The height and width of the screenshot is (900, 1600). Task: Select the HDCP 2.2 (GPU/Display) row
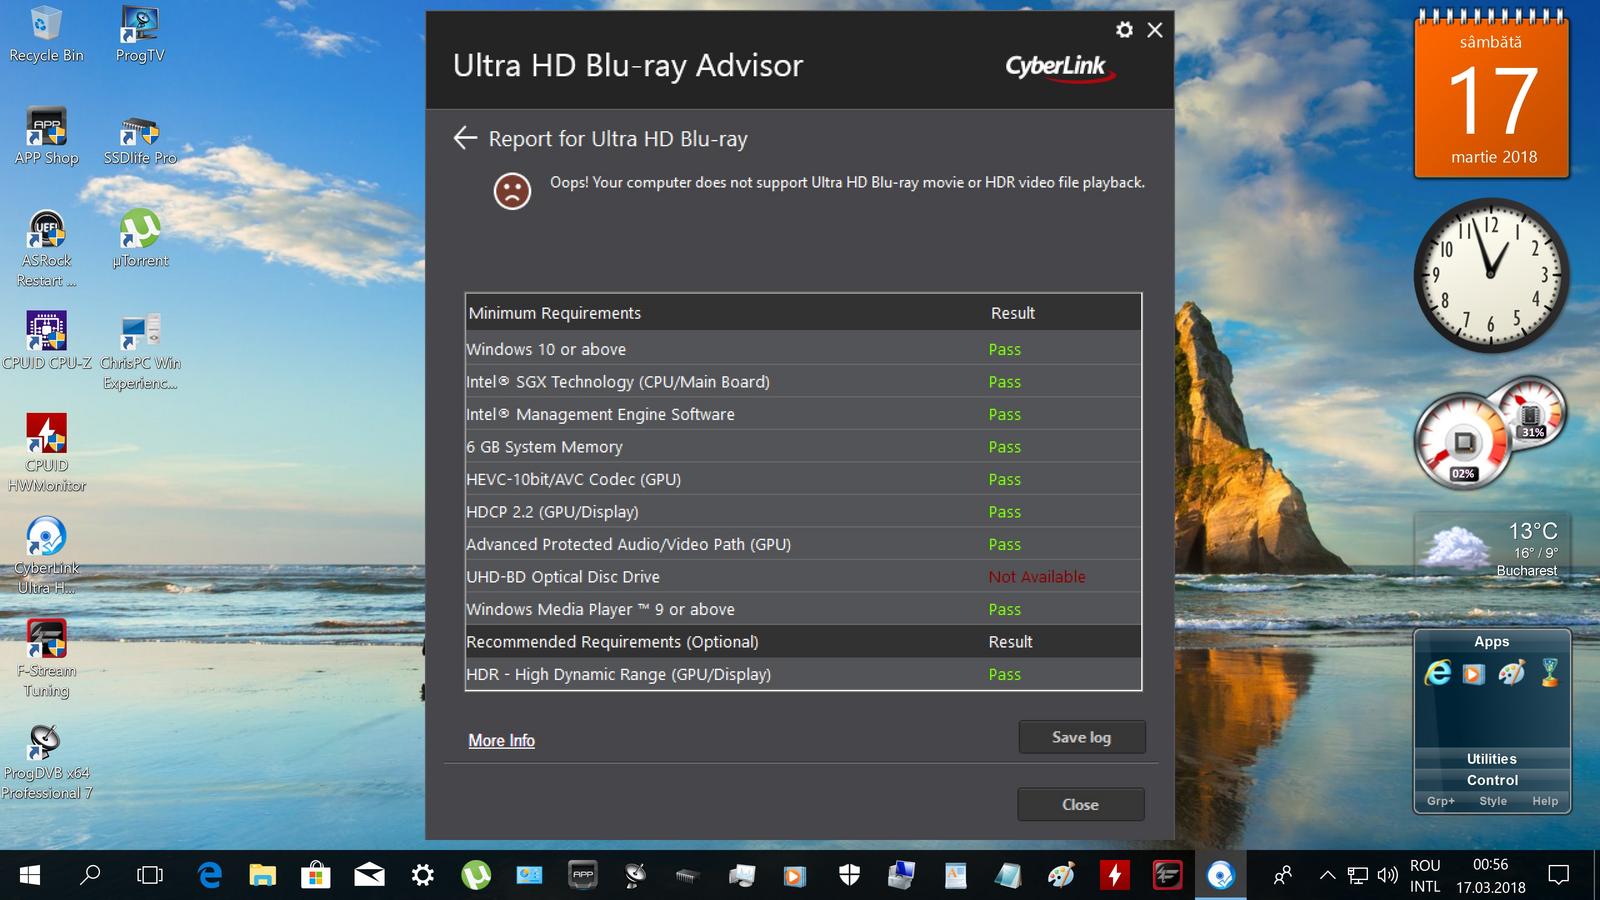pos(803,512)
